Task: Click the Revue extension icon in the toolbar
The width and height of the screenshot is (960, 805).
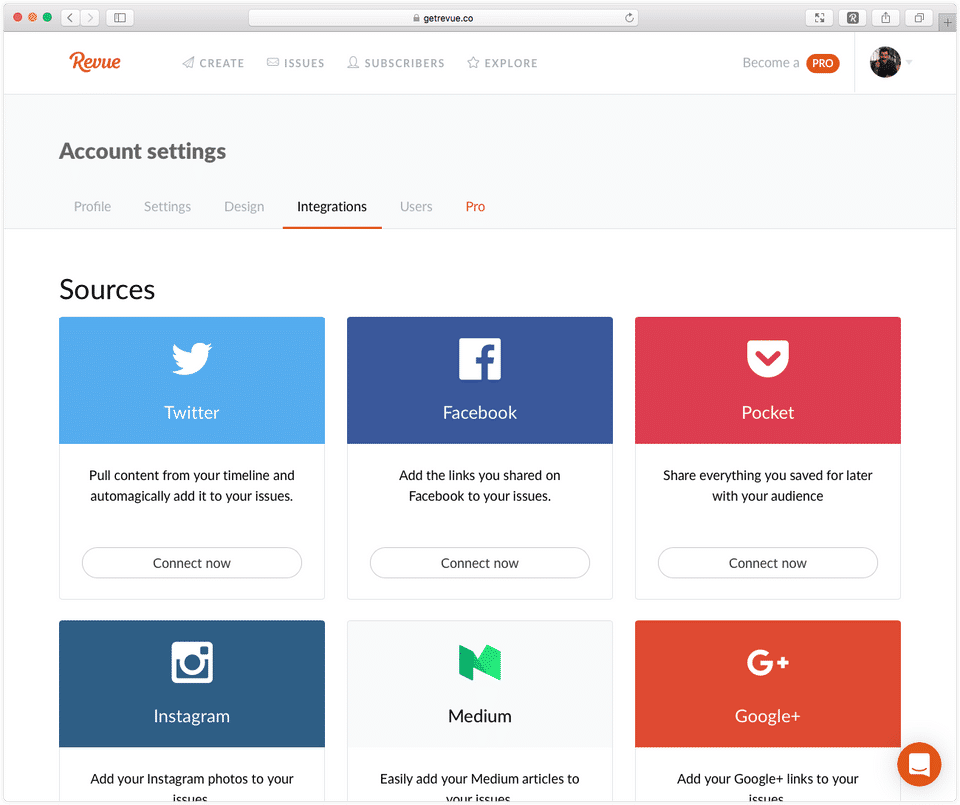Action: click(x=852, y=18)
